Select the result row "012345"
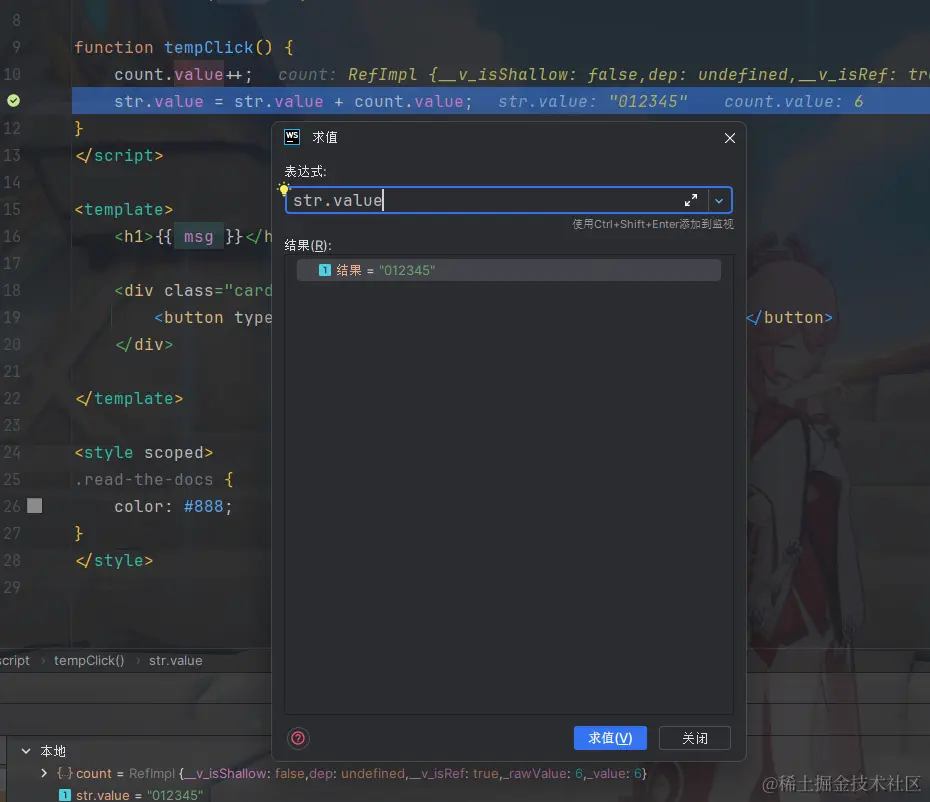This screenshot has width=930, height=802. click(x=509, y=270)
